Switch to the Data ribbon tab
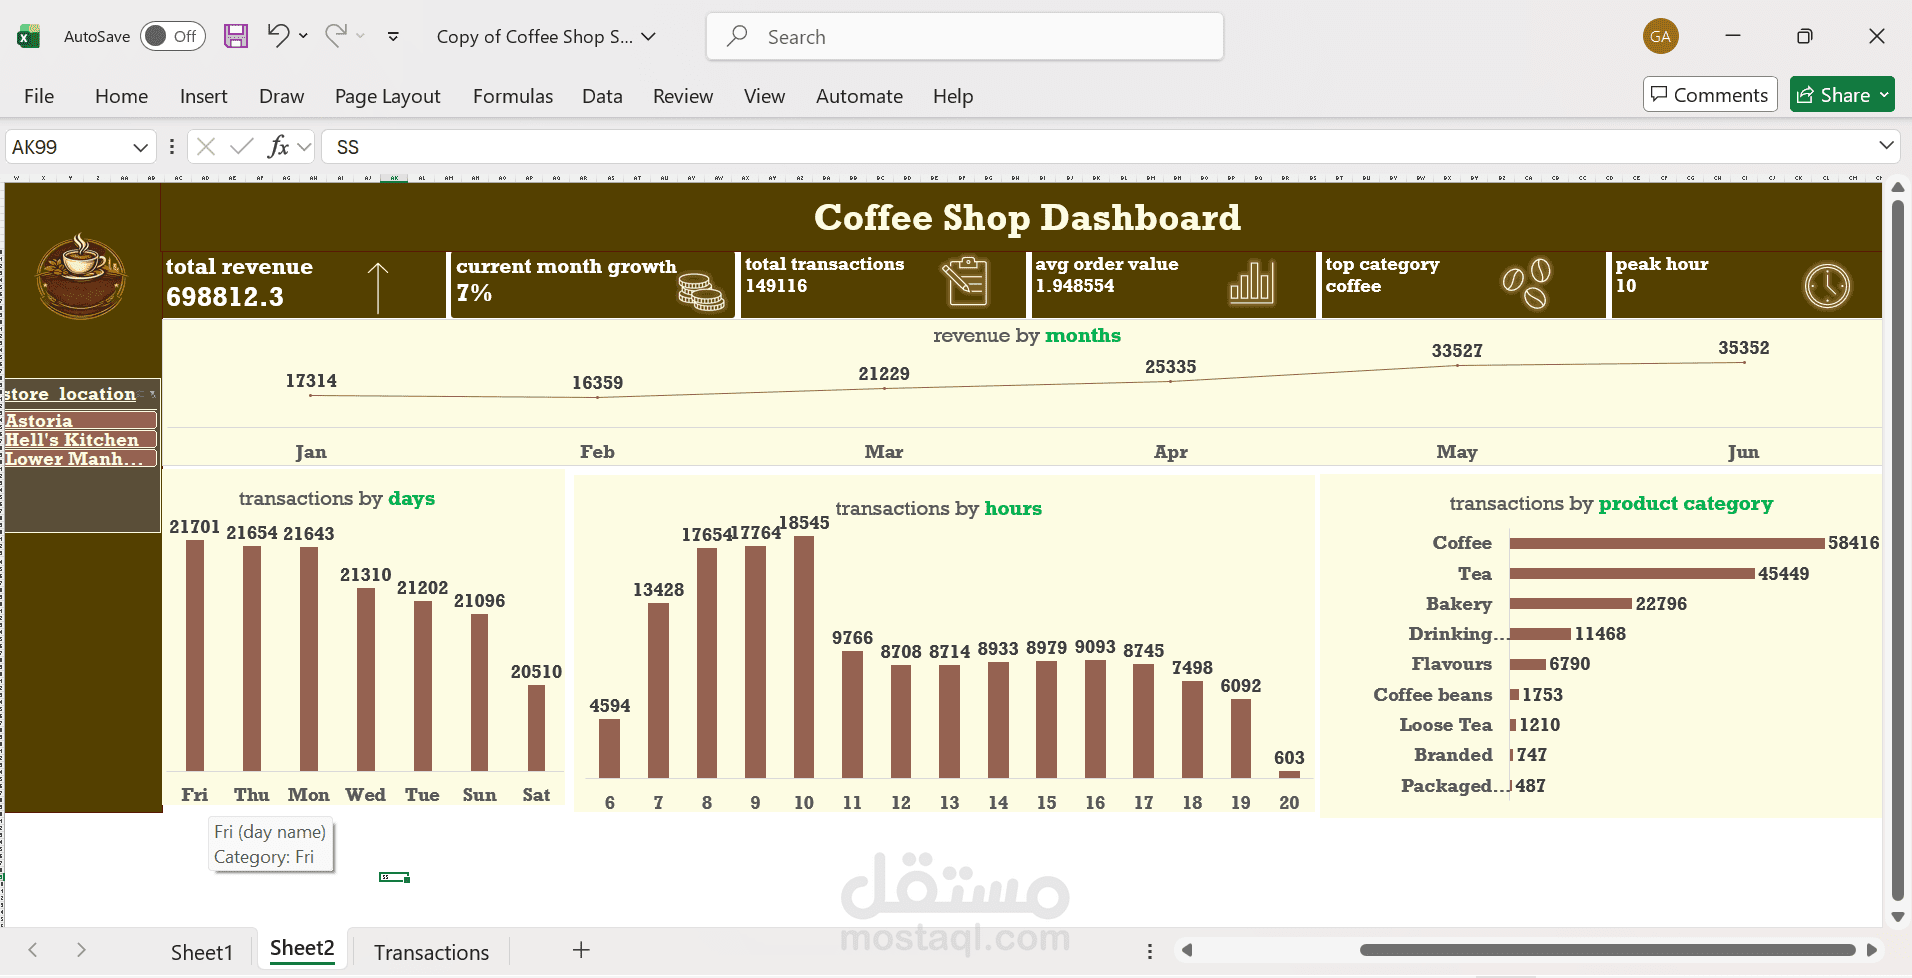The height and width of the screenshot is (978, 1912). click(x=601, y=96)
